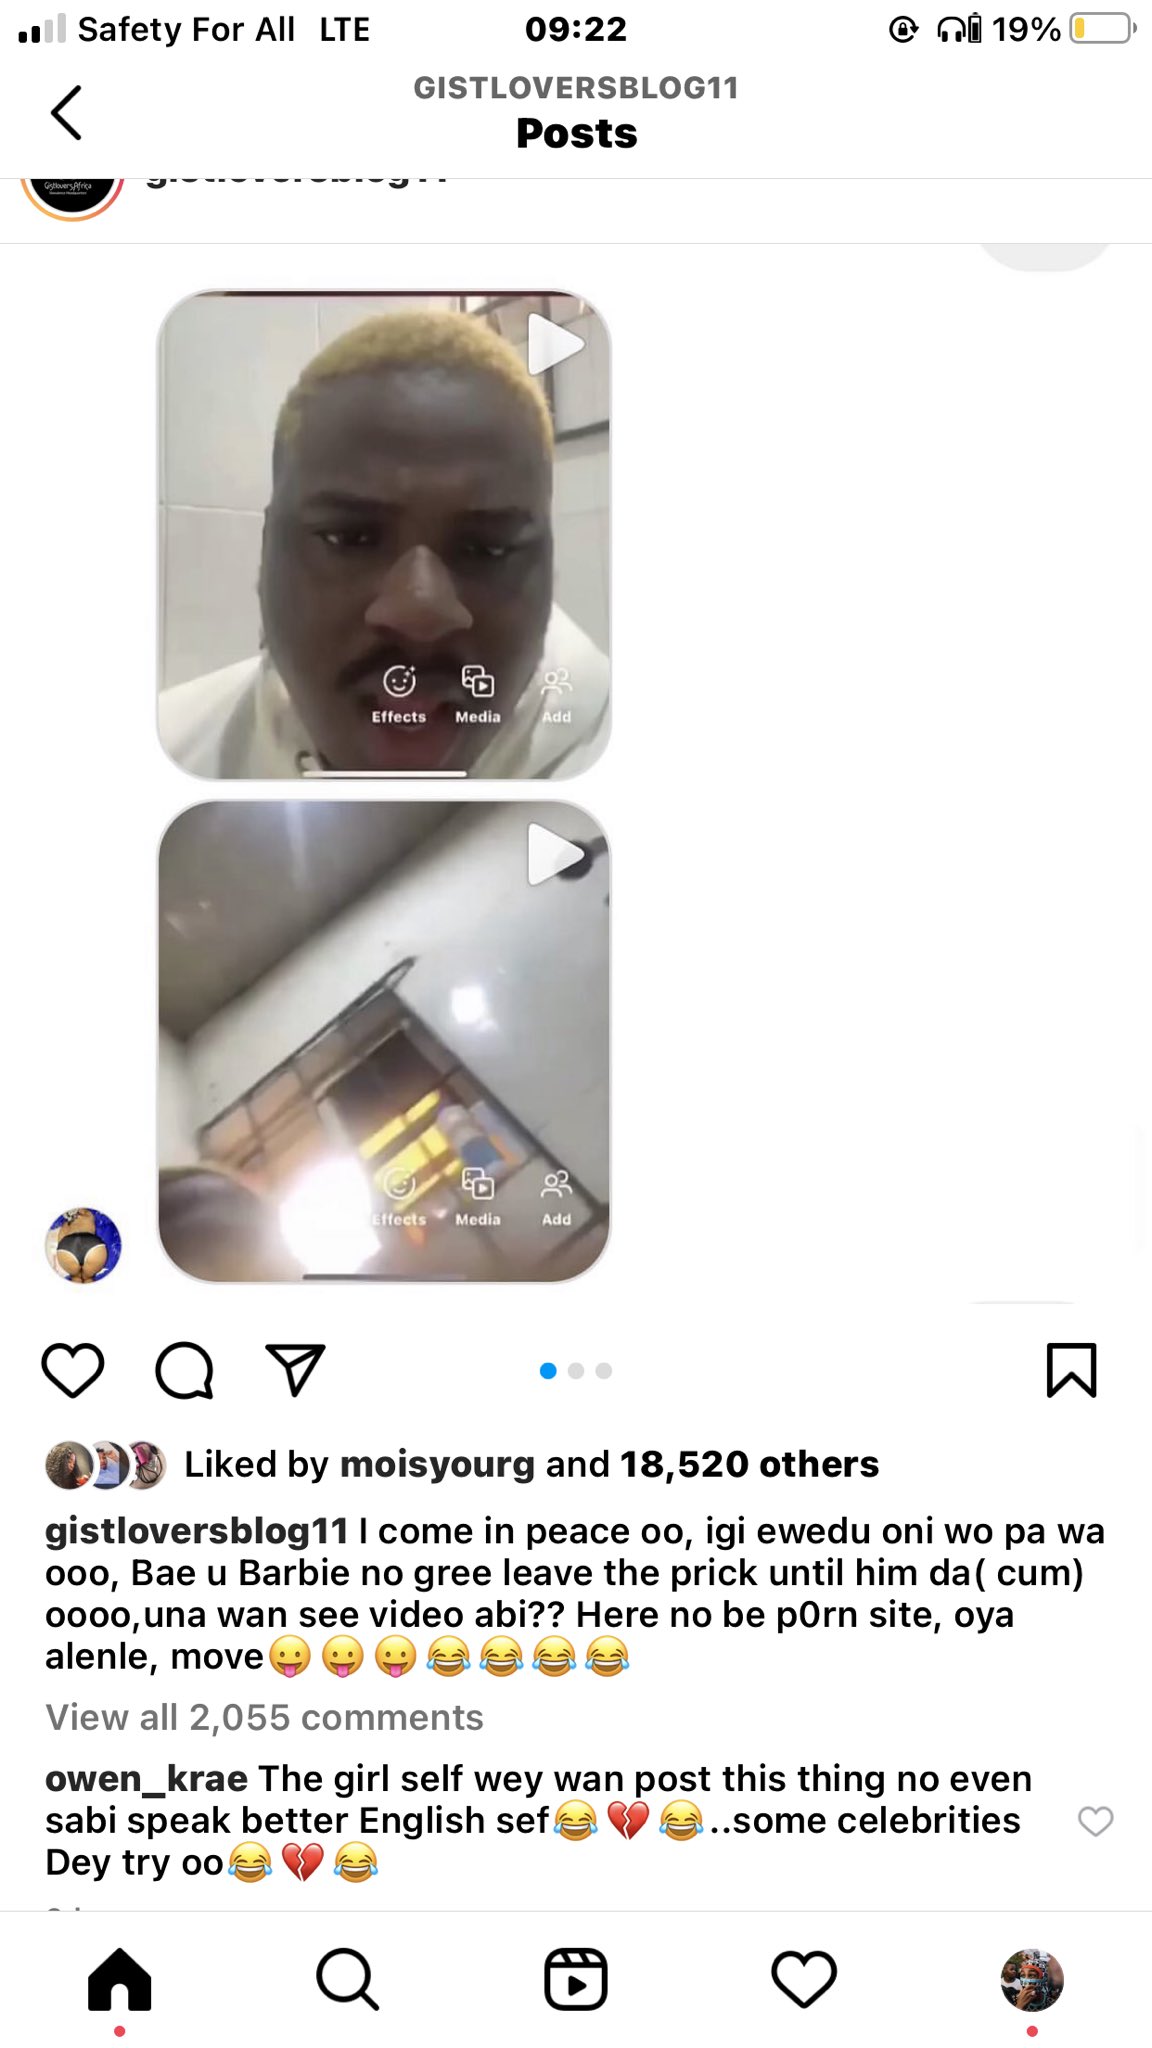Like owen_krae's comment heart
Screen dimensions: 1152x2048
point(1095,1821)
